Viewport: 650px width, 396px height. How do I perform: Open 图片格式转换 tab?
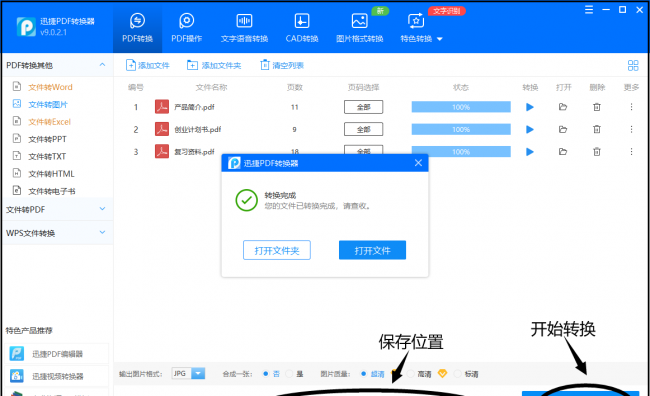click(359, 28)
